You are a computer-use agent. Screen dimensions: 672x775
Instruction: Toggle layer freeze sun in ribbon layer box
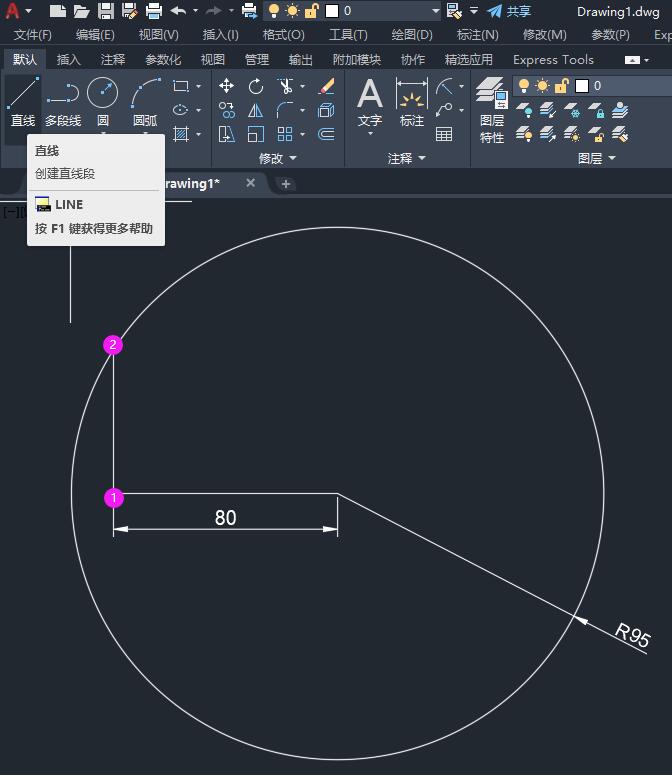click(x=543, y=86)
